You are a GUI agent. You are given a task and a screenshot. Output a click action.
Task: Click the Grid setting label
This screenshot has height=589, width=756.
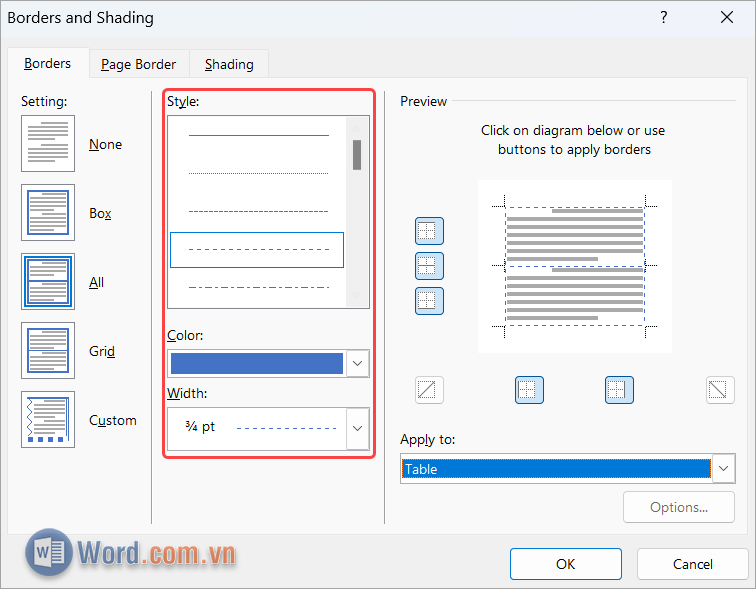102,351
